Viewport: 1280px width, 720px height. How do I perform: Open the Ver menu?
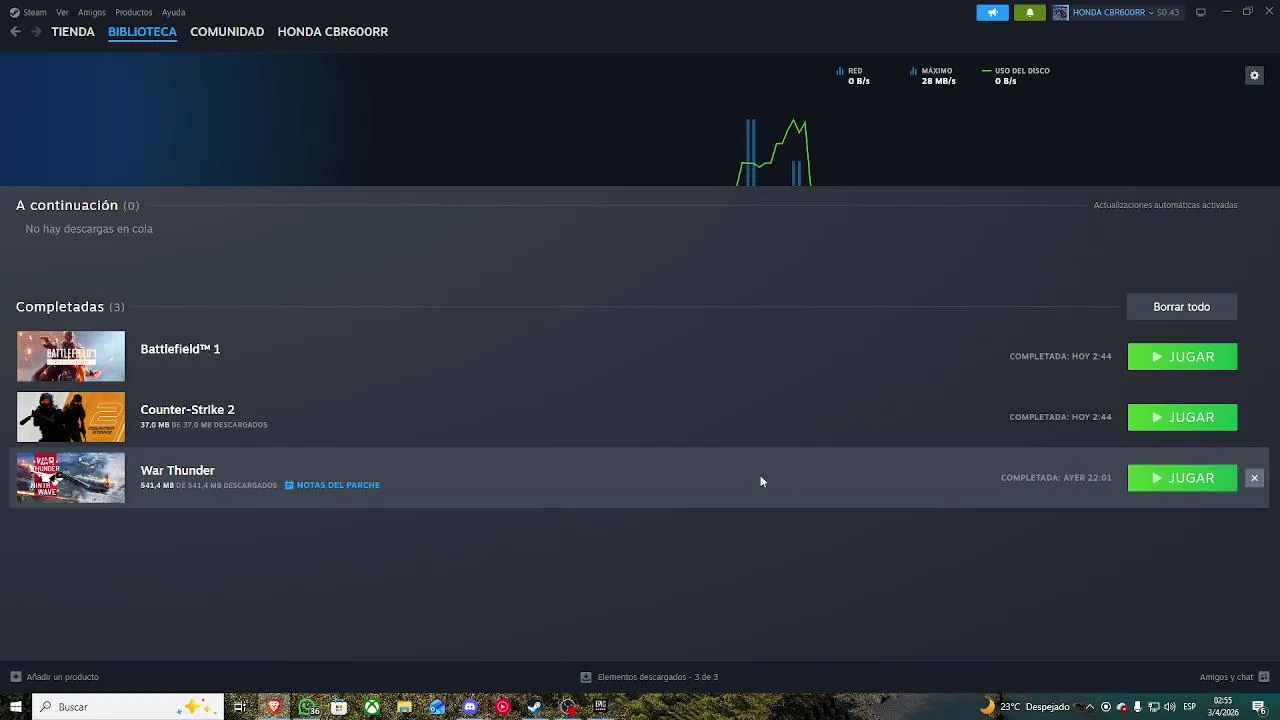click(x=62, y=13)
